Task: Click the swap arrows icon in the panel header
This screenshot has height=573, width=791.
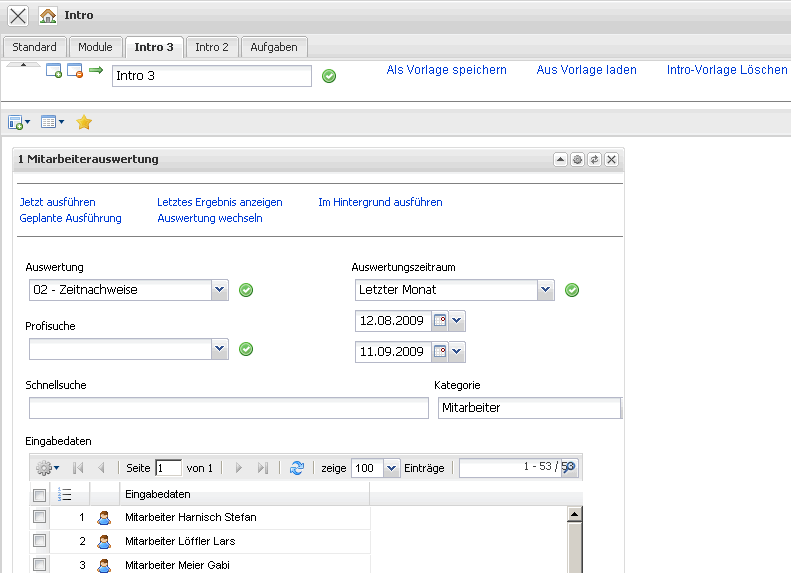Action: [594, 160]
